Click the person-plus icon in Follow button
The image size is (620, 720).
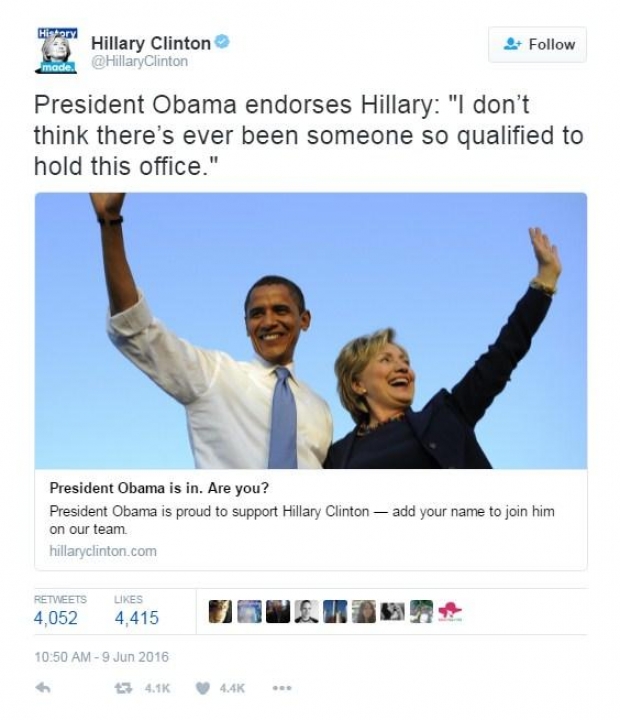click(512, 44)
